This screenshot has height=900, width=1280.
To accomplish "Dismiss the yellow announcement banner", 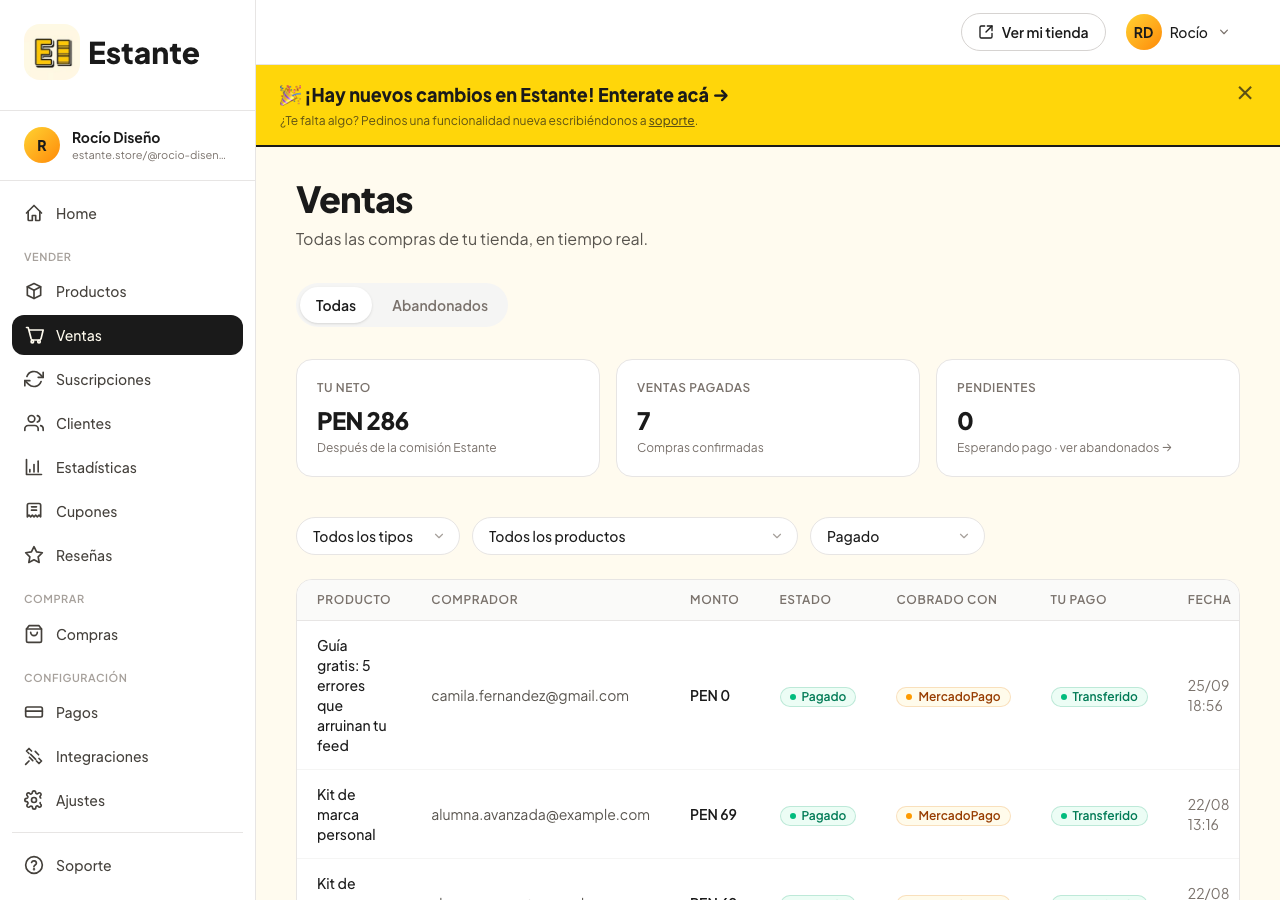I will pyautogui.click(x=1245, y=93).
